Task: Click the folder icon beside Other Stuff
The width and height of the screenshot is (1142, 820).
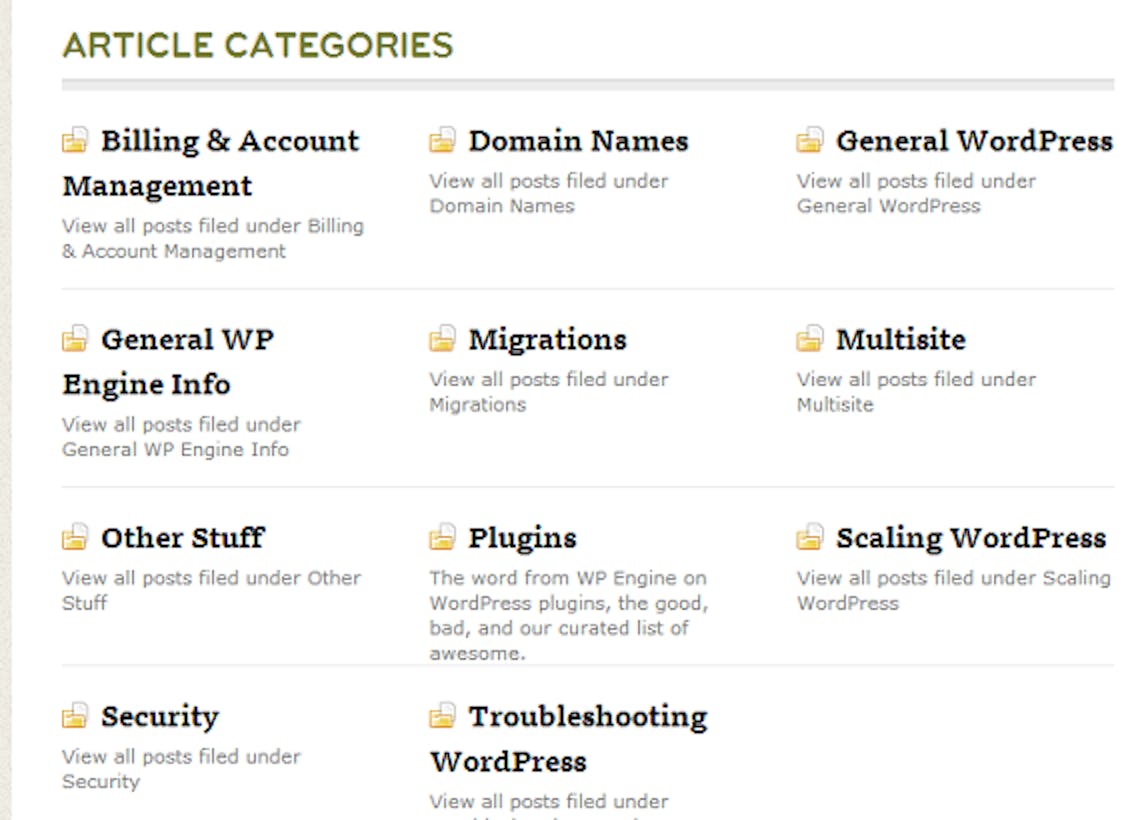Action: (75, 537)
